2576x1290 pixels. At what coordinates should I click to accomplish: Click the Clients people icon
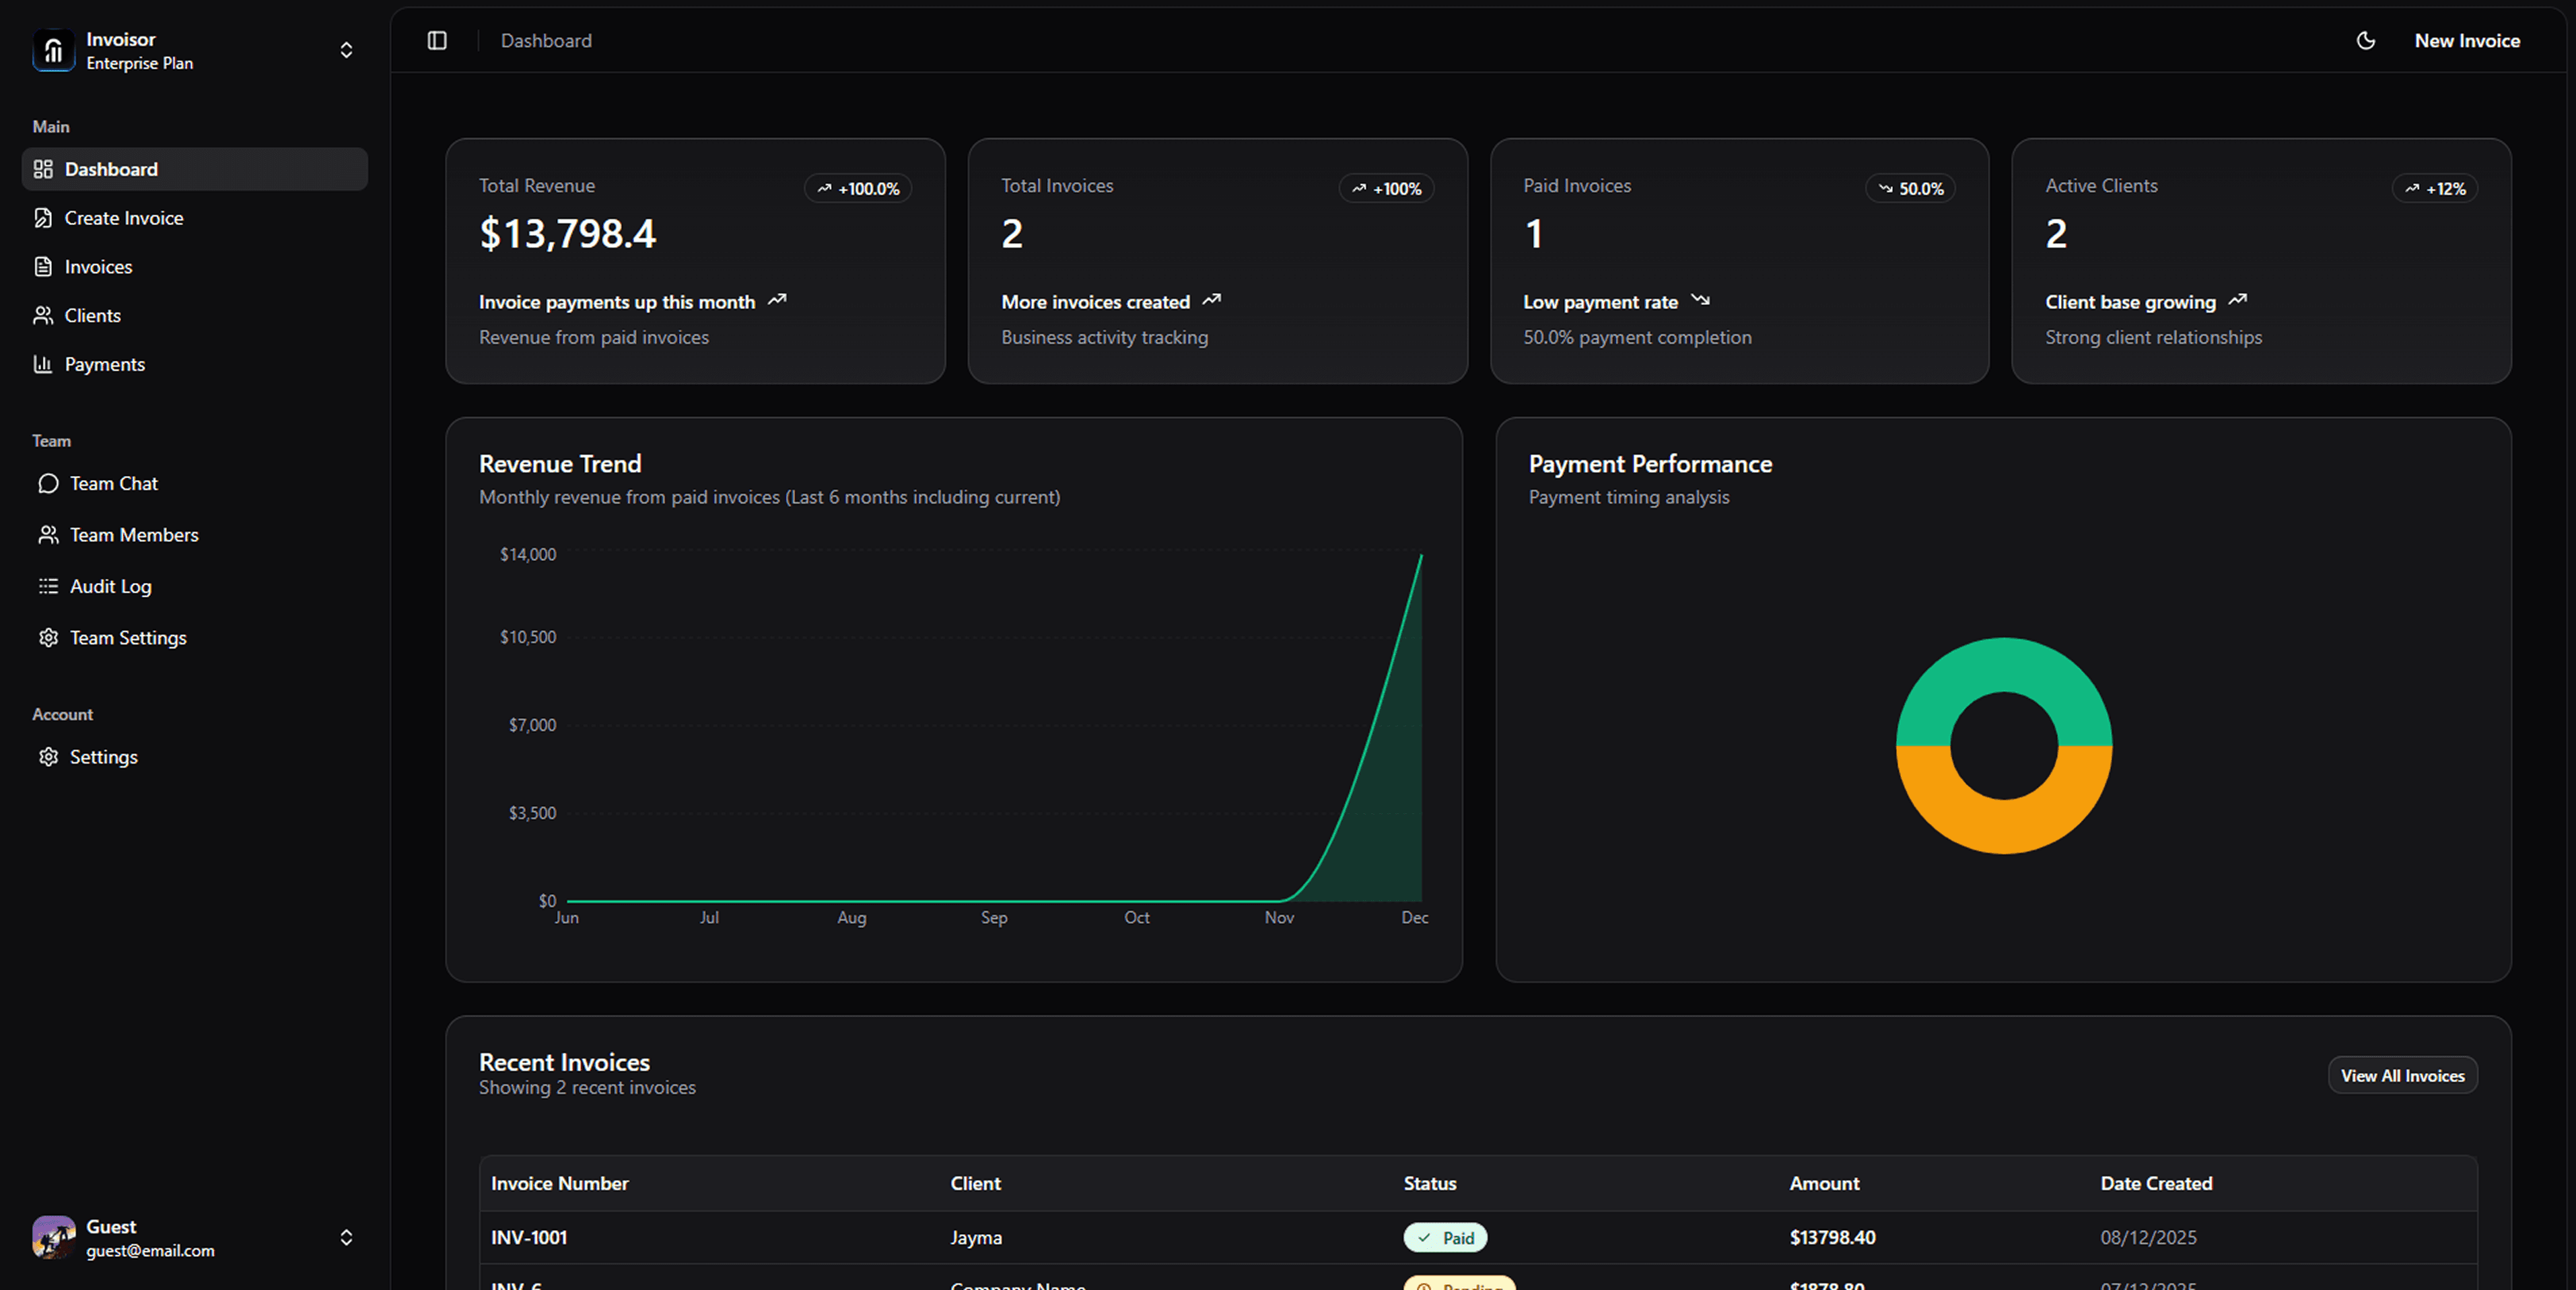click(43, 316)
